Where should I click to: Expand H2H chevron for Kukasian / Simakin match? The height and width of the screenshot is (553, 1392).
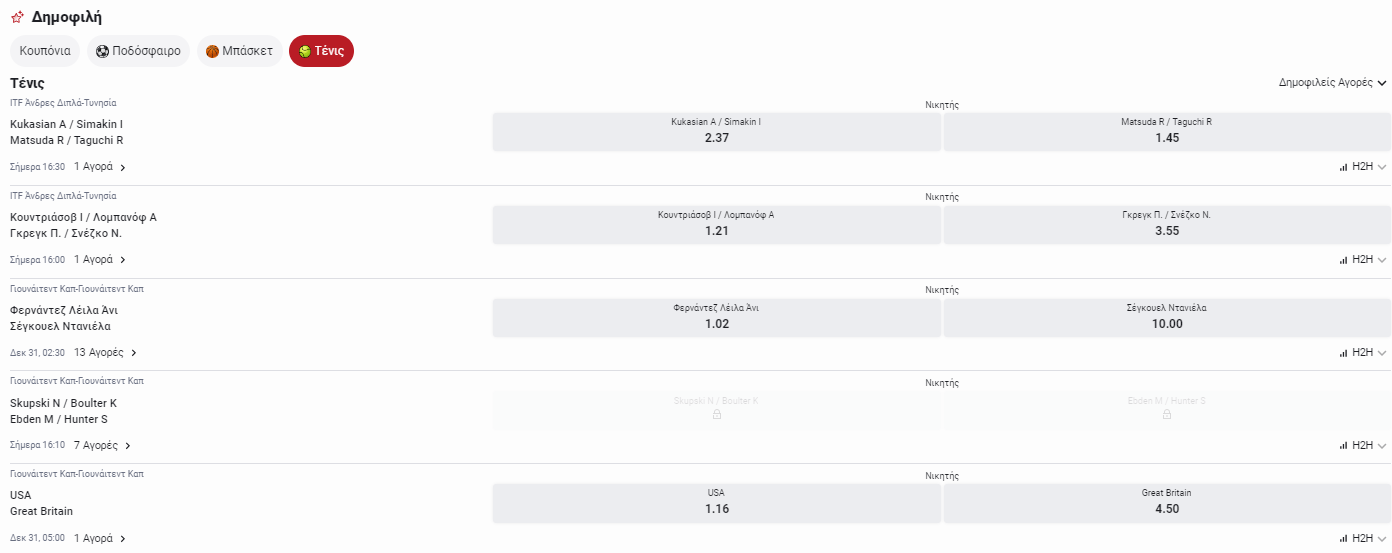click(1382, 167)
